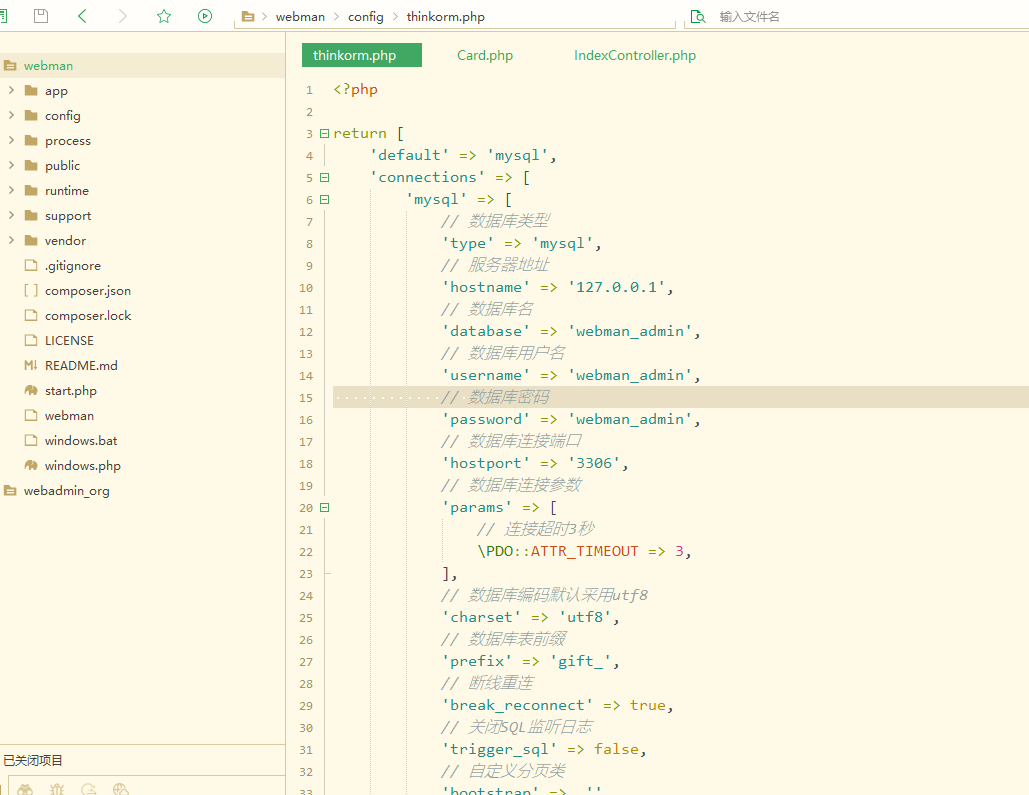Click the file search magnifier icon
This screenshot has width=1029, height=795.
tap(698, 16)
